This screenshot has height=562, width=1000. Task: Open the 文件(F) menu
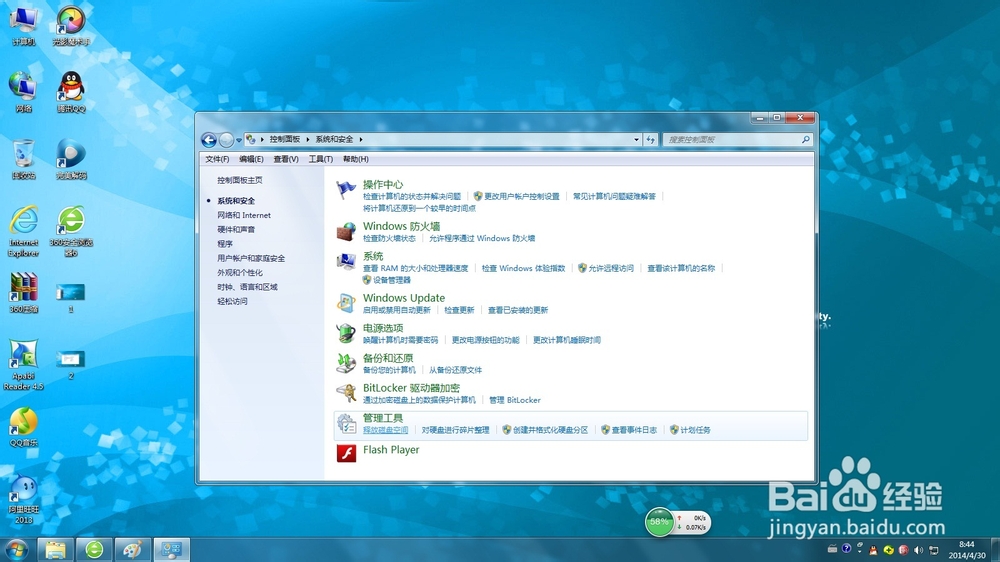pyautogui.click(x=217, y=159)
